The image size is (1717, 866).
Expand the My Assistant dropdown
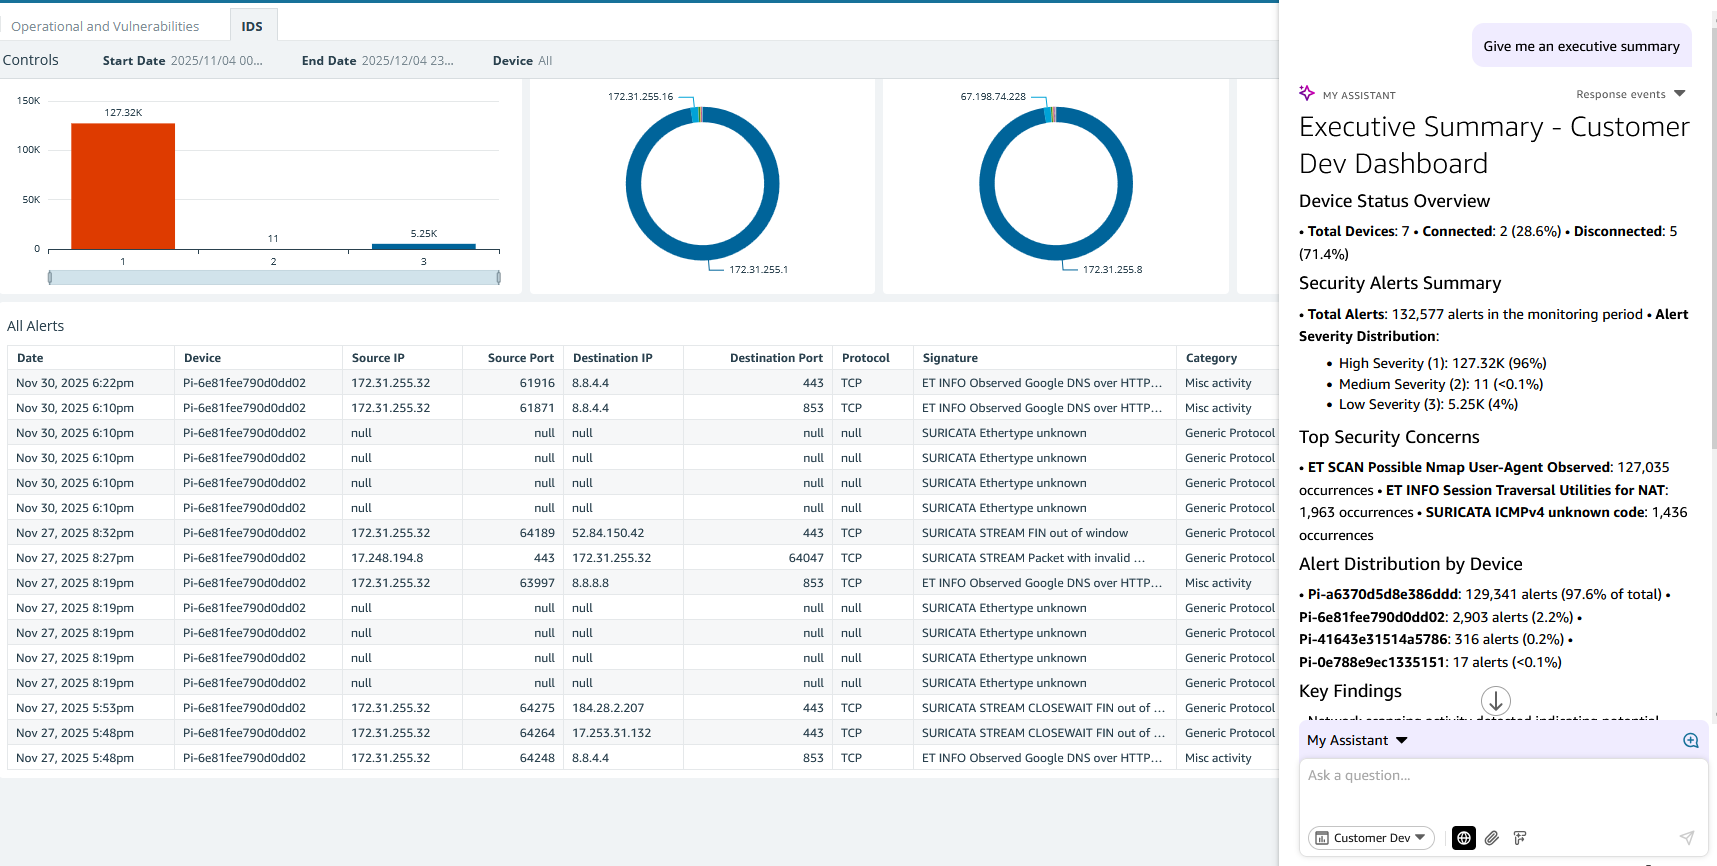pos(1357,740)
